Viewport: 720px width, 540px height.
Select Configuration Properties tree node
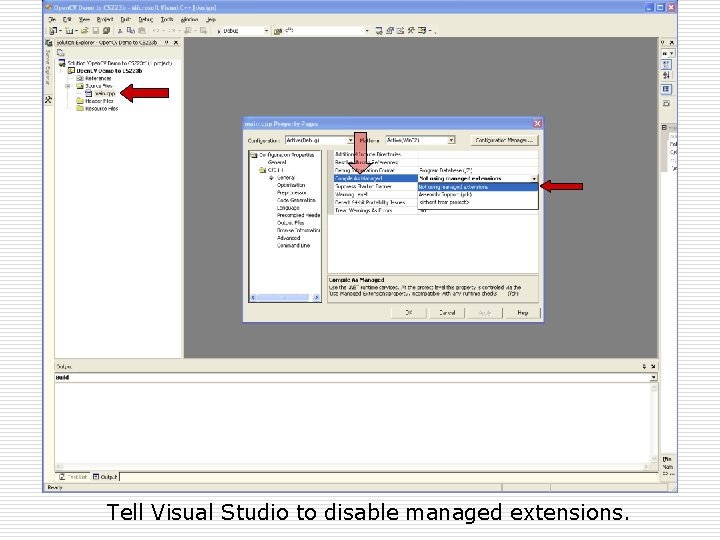pos(282,155)
